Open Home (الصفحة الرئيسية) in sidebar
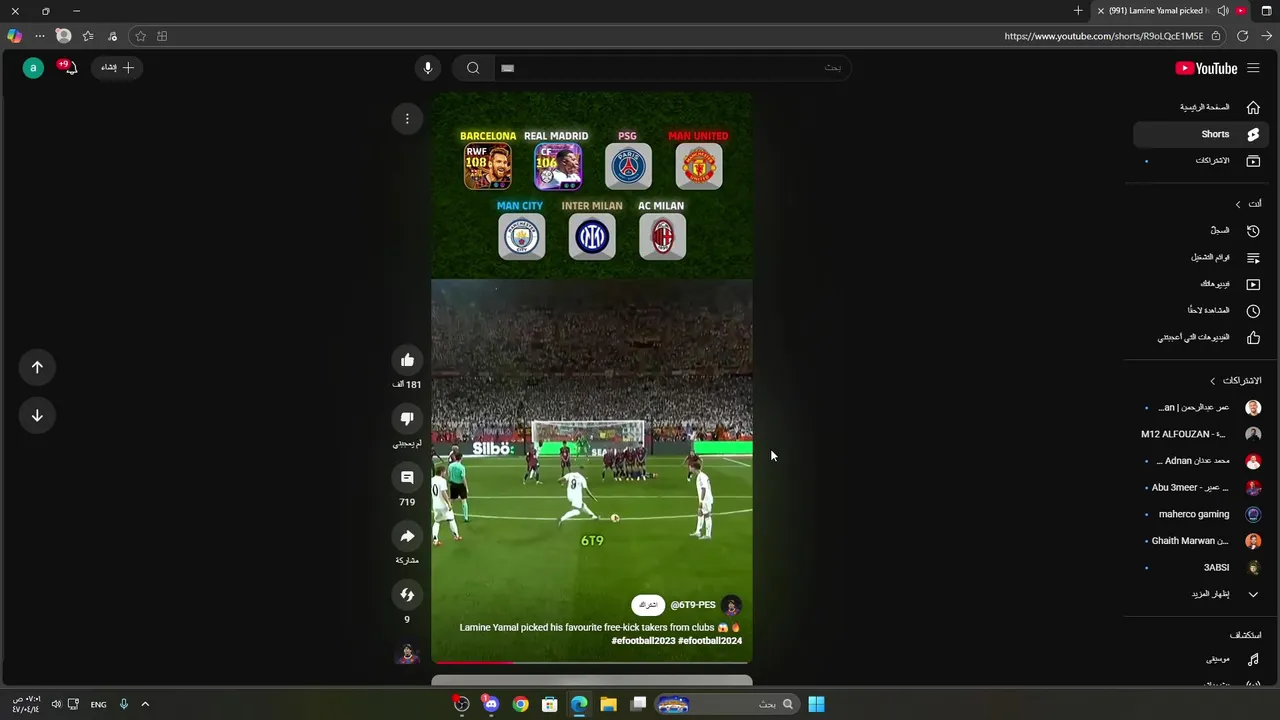The image size is (1280, 720). click(x=1200, y=107)
